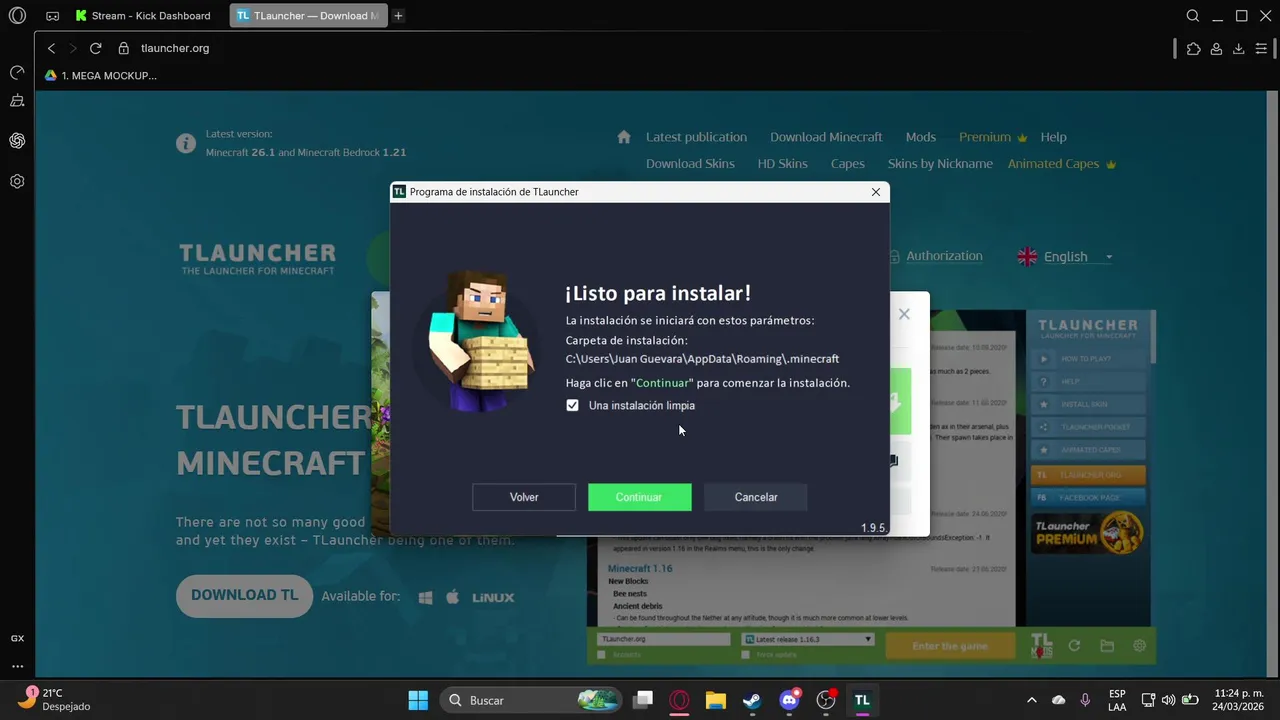Reload the tlauncher.org page
Viewport: 1280px width, 720px height.
[x=96, y=48]
